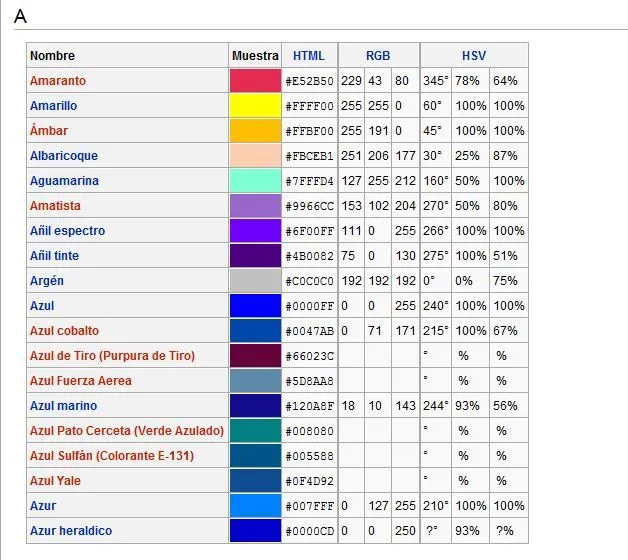Open Azul Pato Cerceta (Verde Azulado) link
Image resolution: width=628 pixels, height=560 pixels.
127,431
